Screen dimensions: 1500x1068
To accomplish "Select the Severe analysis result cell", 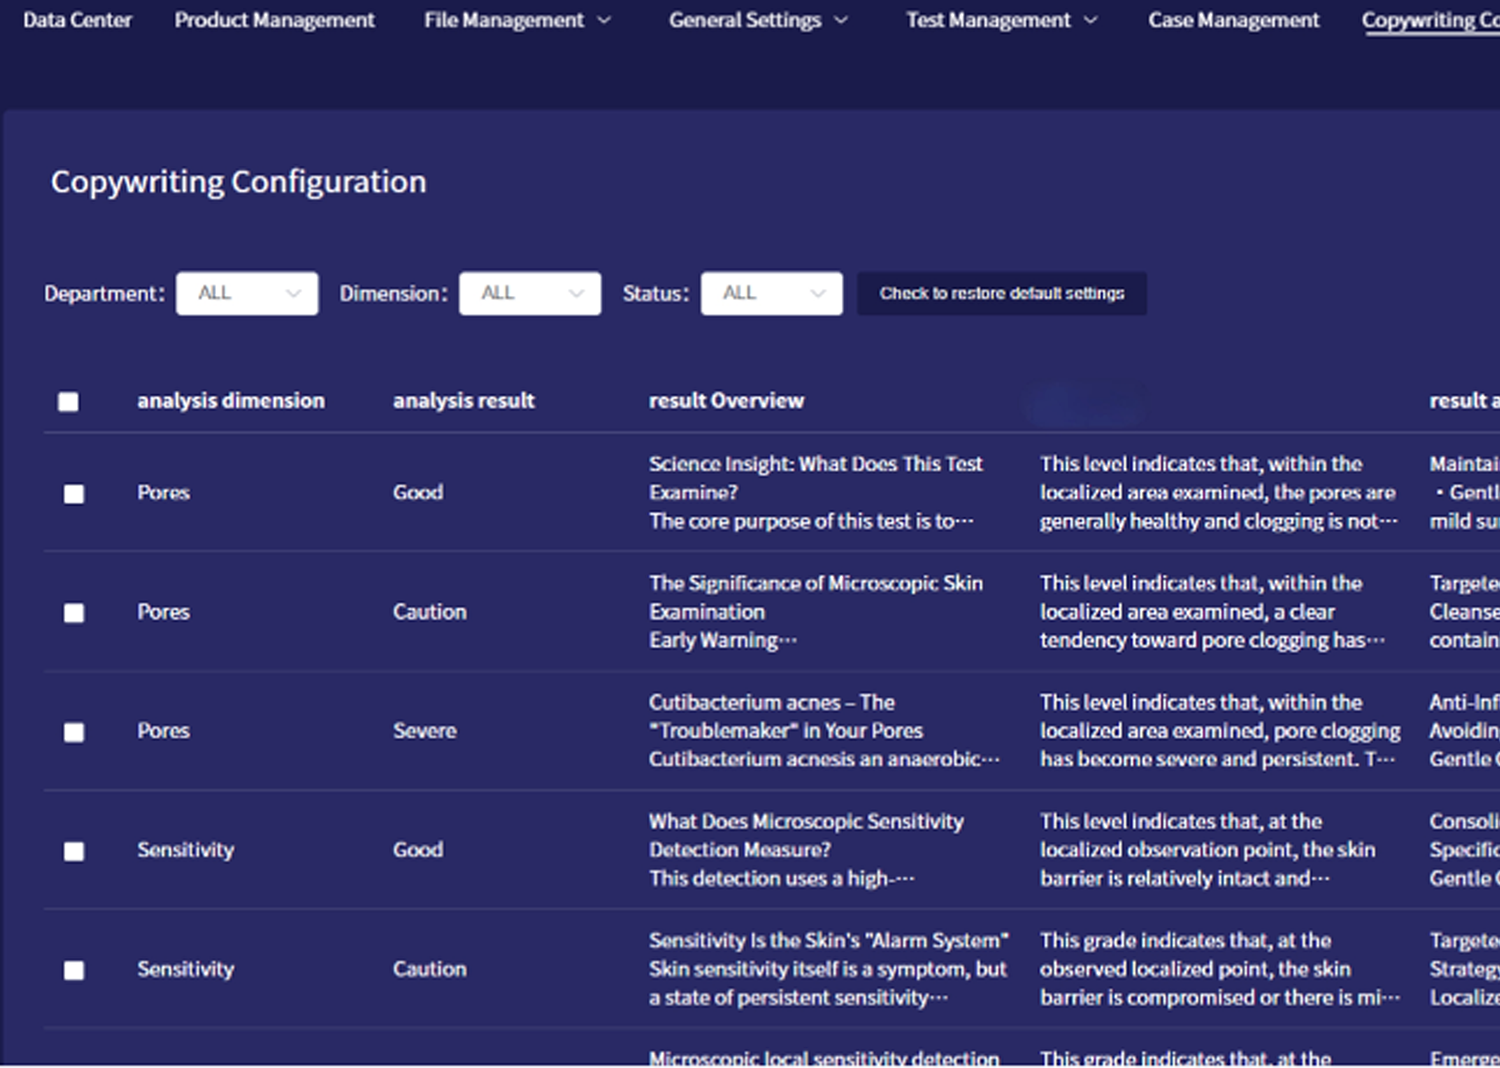I will coord(424,730).
